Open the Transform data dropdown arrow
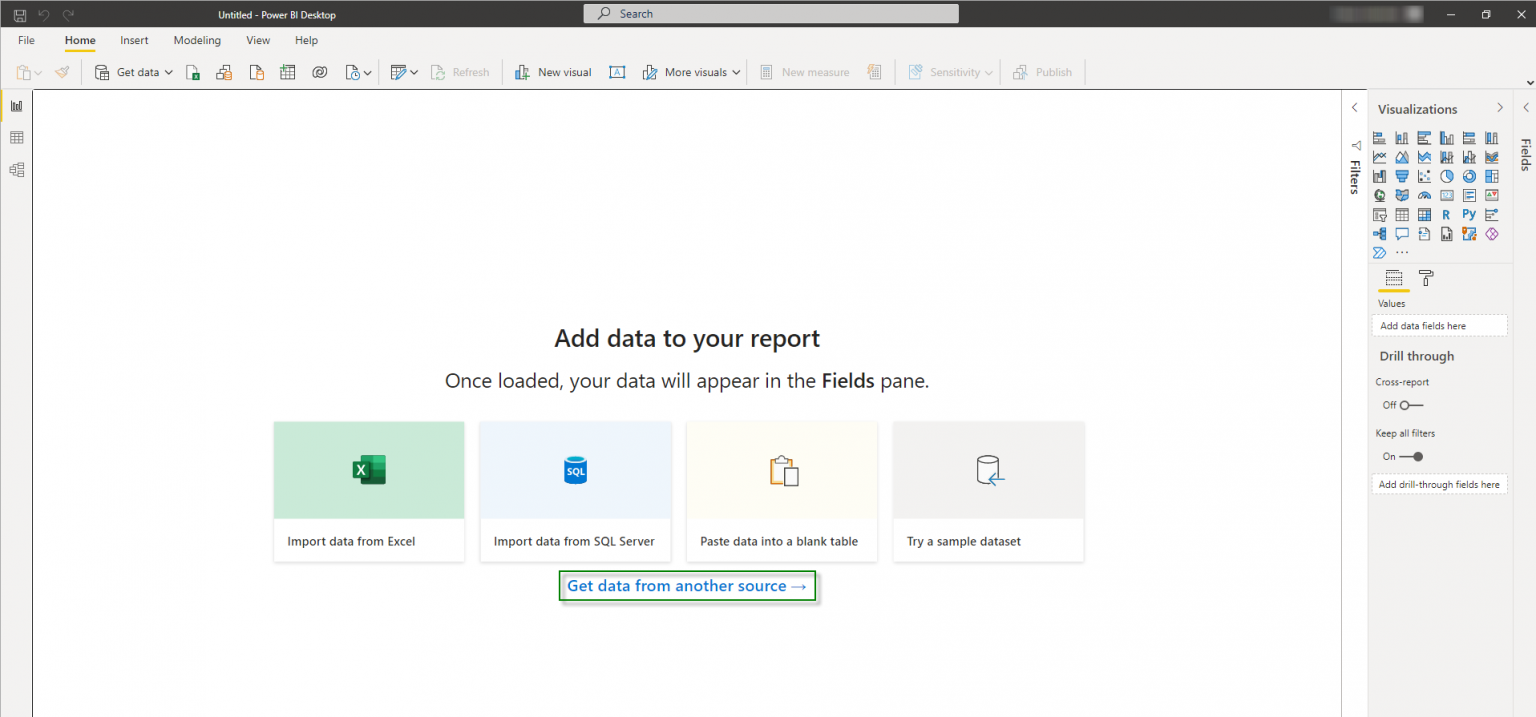Screen dimensions: 1536x717 412,71
